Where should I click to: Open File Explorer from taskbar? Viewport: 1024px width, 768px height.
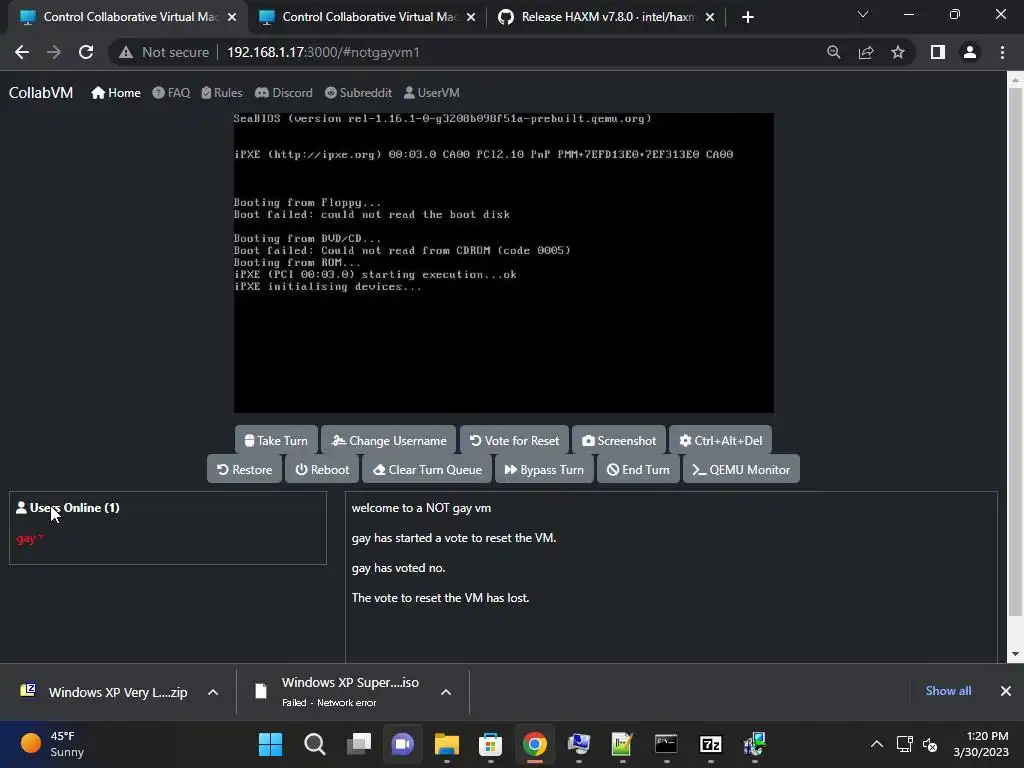(x=447, y=744)
